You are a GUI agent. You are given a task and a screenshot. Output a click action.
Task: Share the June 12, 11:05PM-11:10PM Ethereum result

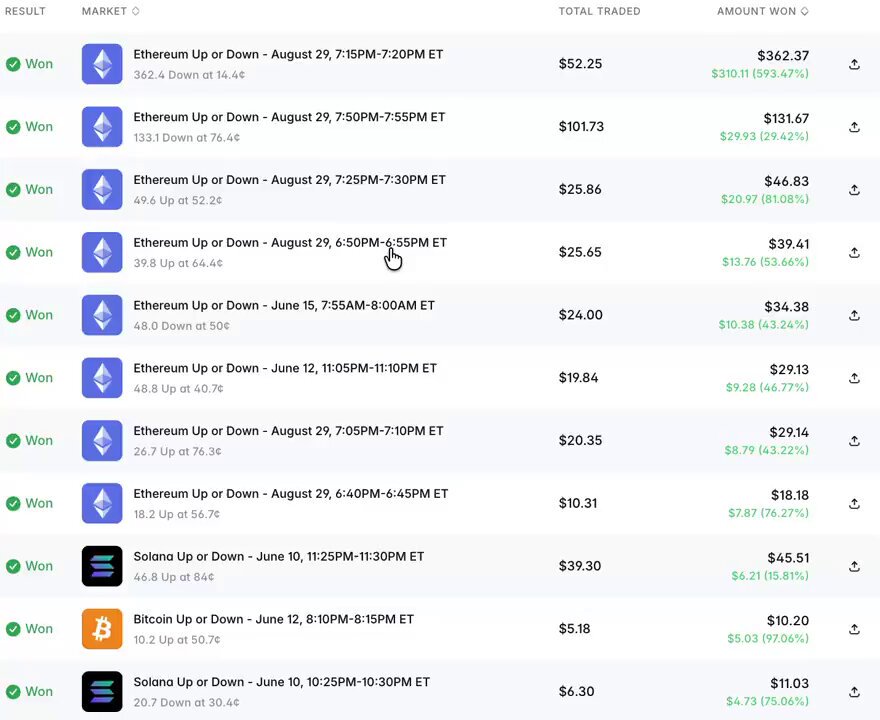[x=854, y=379]
